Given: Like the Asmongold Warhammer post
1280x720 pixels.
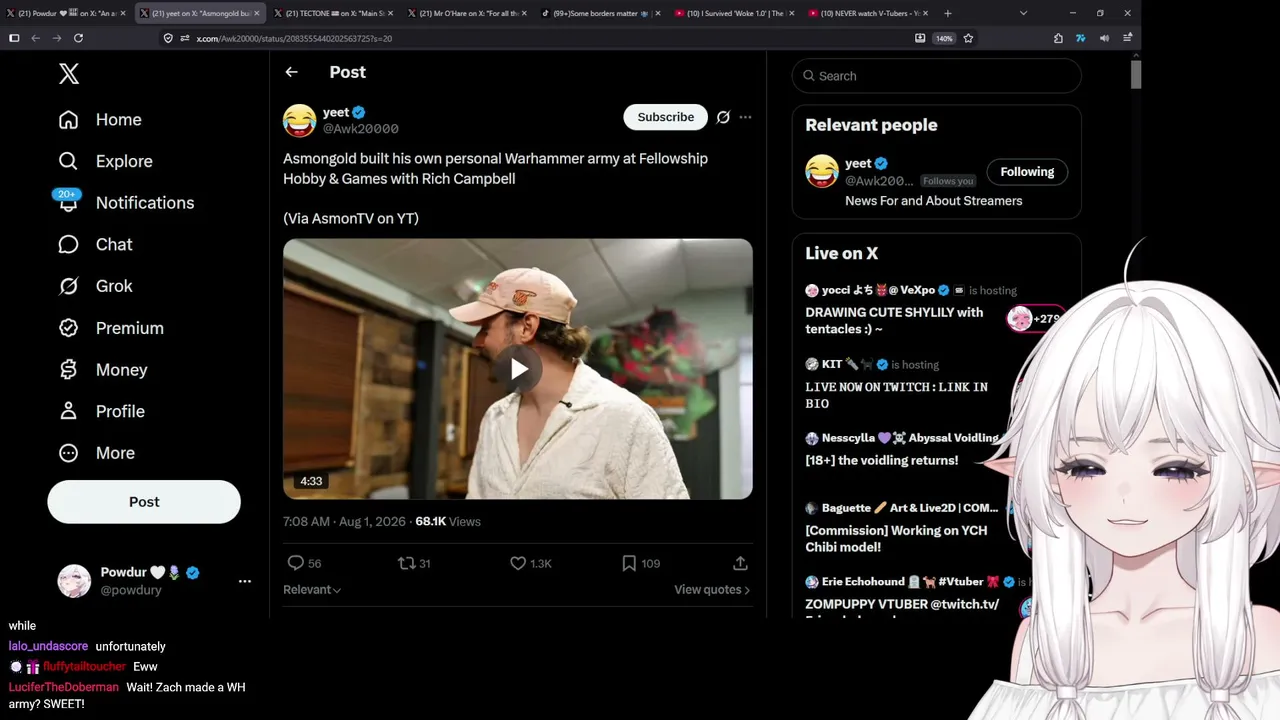Looking at the screenshot, I should 518,563.
